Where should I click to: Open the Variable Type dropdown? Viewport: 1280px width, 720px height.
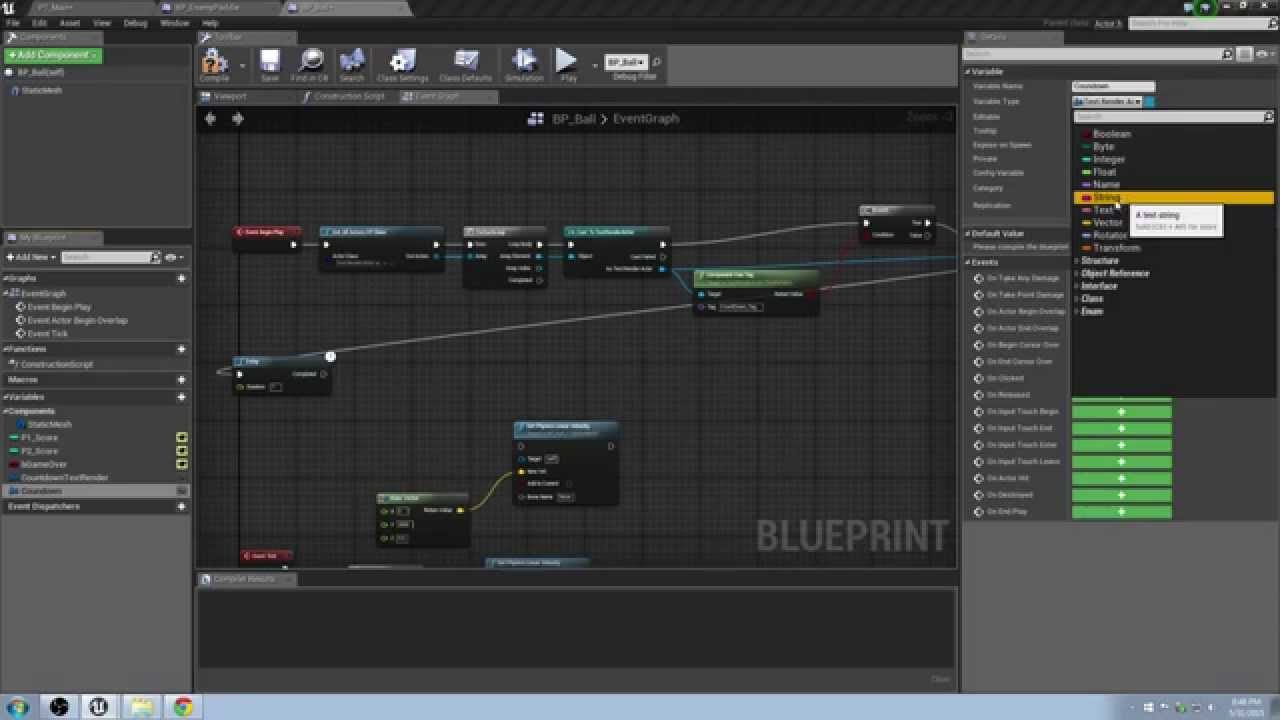pyautogui.click(x=1107, y=101)
